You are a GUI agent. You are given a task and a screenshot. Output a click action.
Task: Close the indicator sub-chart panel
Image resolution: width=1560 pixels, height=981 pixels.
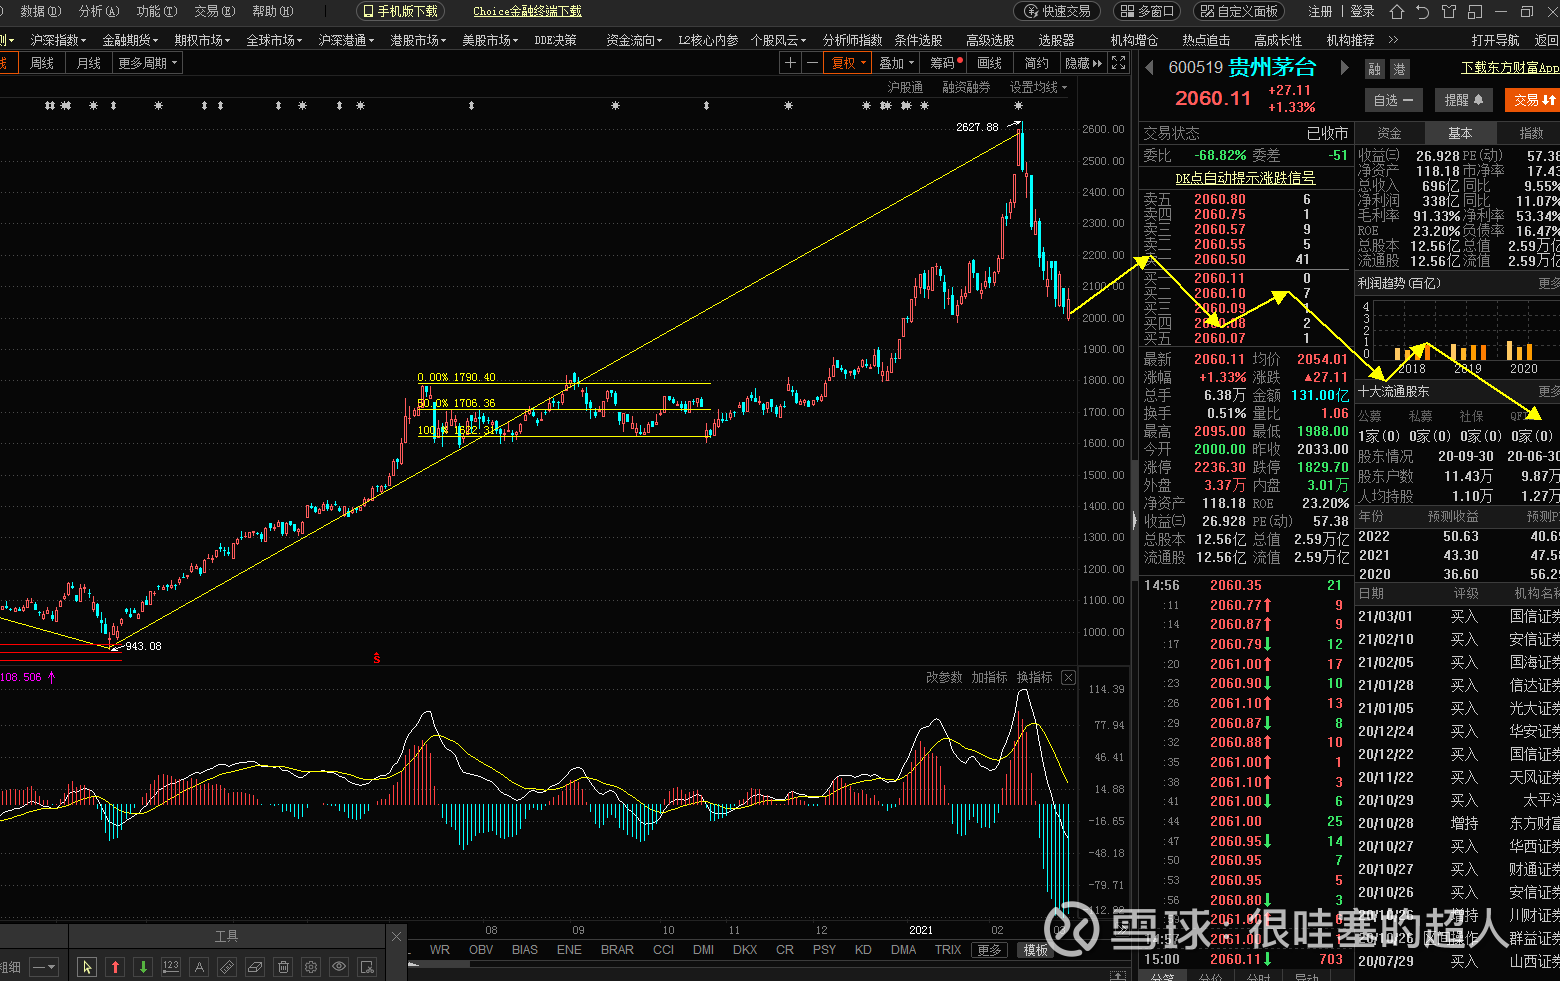point(1068,677)
